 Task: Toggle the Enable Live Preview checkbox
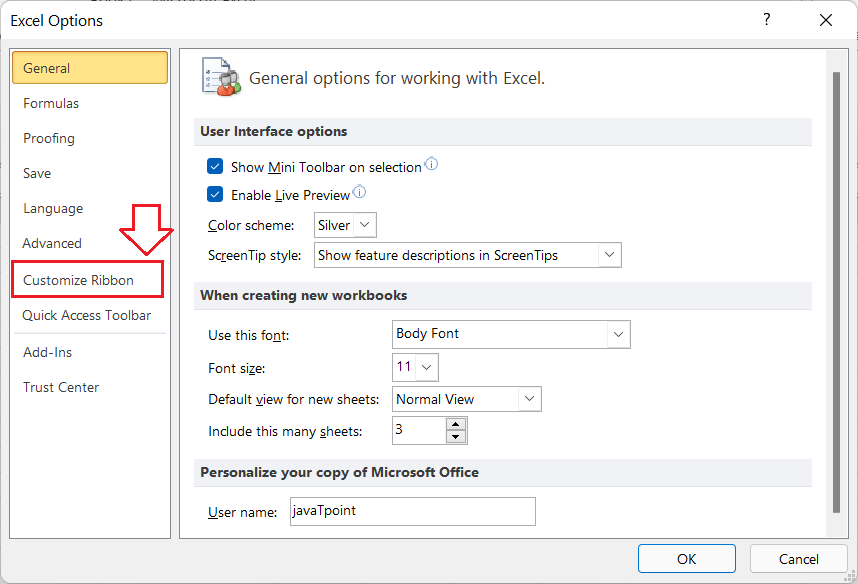point(215,194)
